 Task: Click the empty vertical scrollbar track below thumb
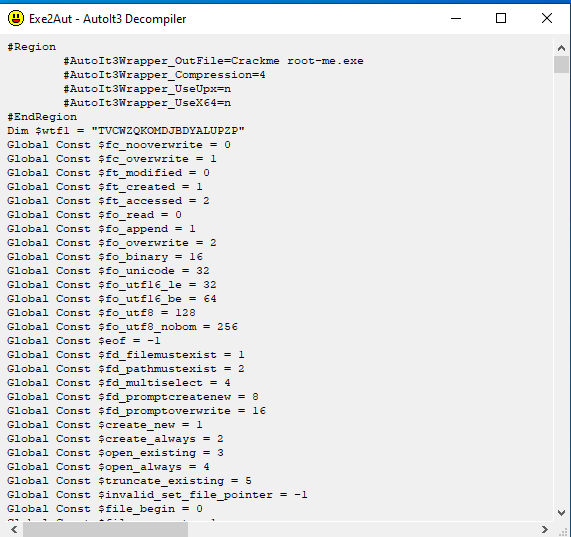(x=561, y=288)
